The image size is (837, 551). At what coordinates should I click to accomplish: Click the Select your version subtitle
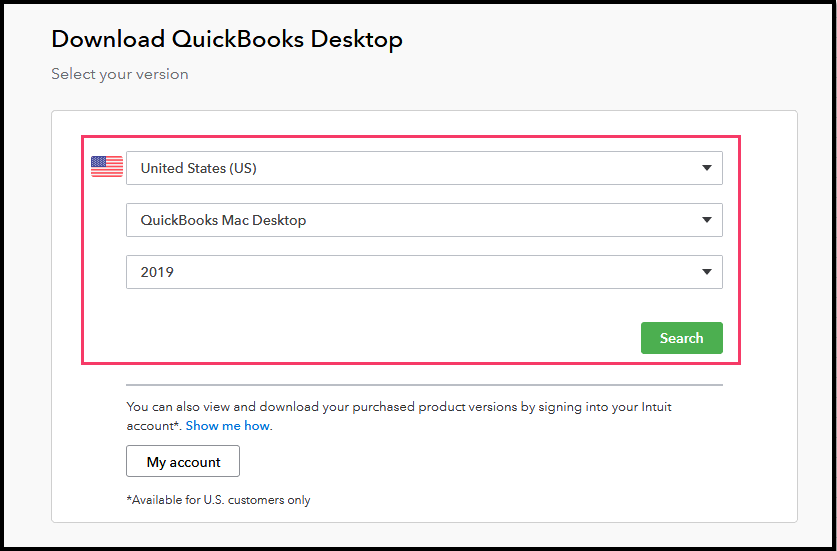click(120, 74)
